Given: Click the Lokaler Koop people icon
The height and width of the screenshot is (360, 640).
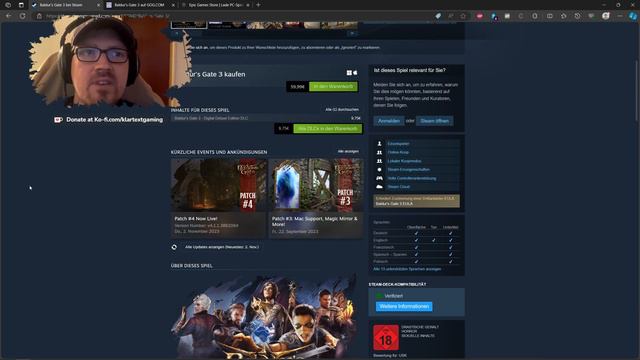Looking at the screenshot, I should (x=379, y=161).
